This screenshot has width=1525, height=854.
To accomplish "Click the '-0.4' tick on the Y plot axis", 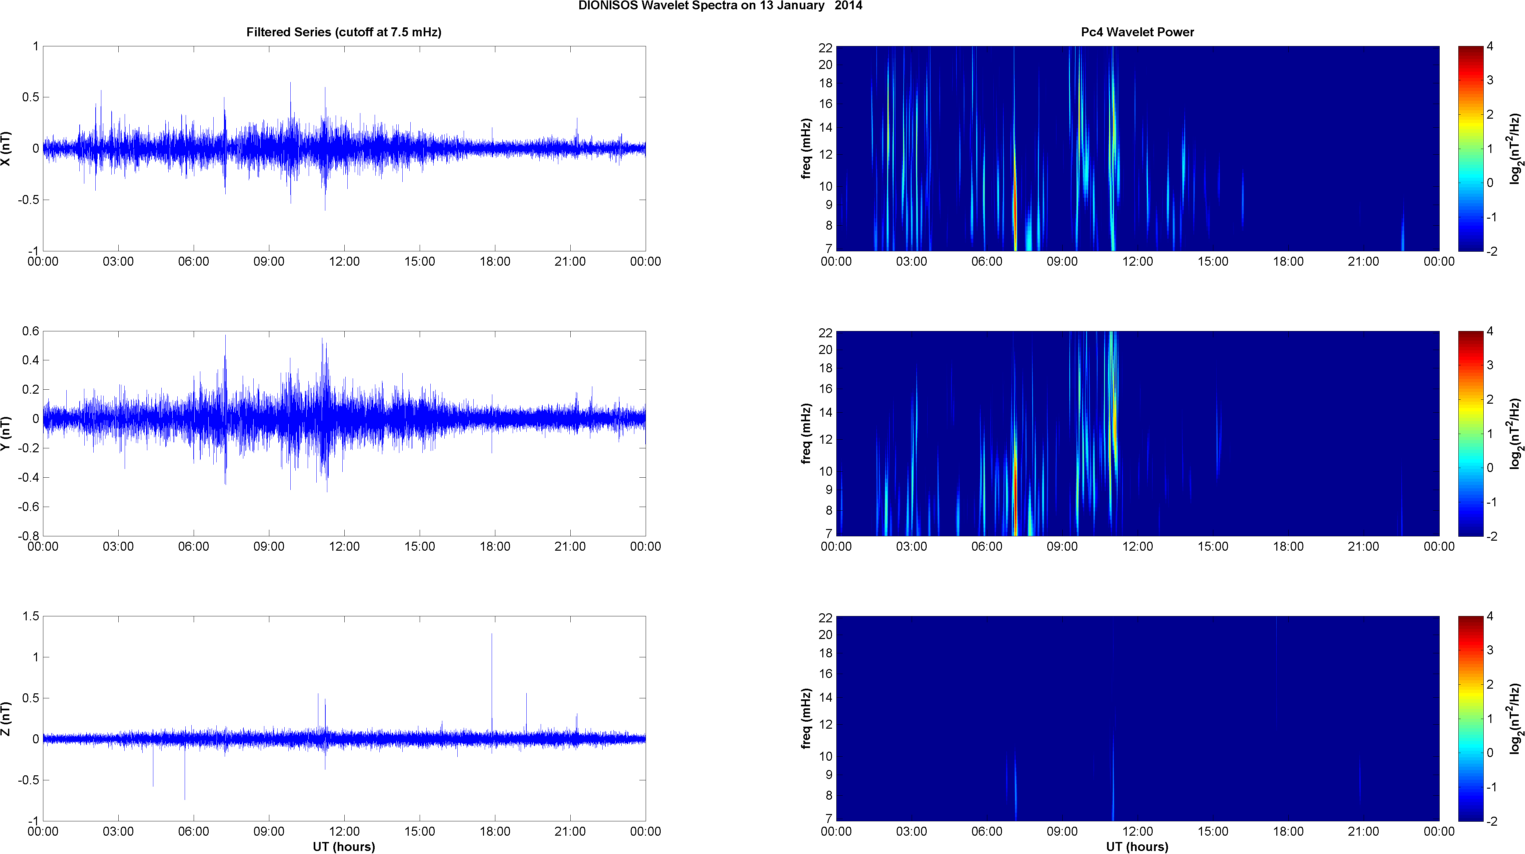I will tap(27, 478).
